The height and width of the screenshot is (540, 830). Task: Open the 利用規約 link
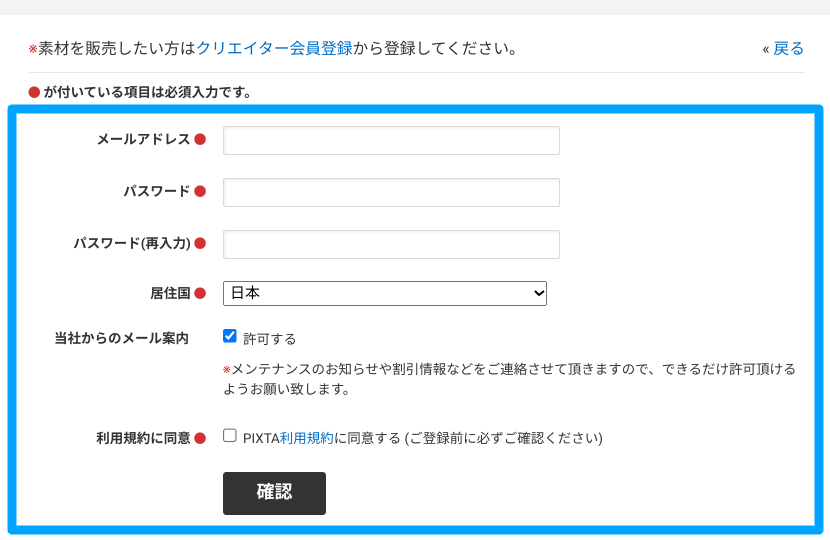point(306,438)
